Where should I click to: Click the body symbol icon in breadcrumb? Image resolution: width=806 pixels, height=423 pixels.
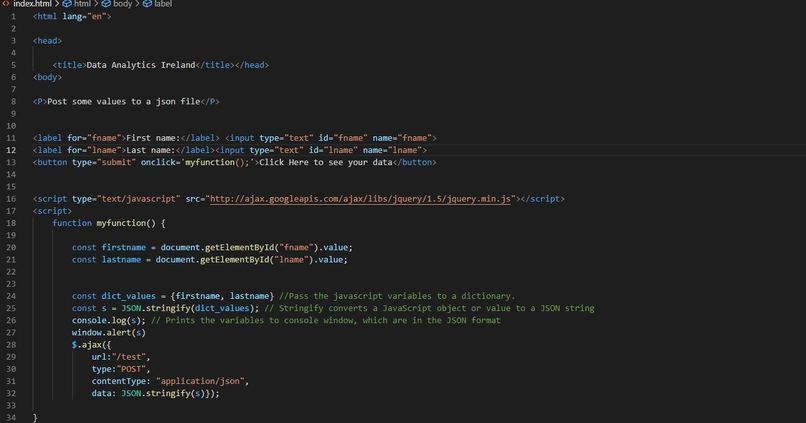coord(106,4)
